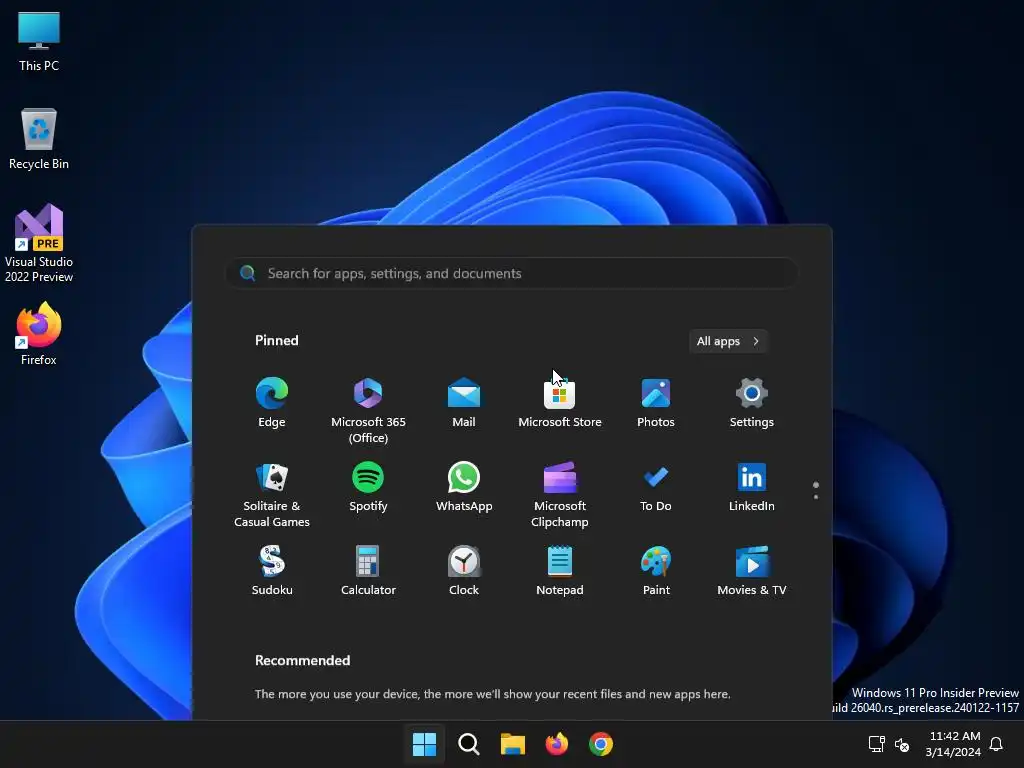The height and width of the screenshot is (768, 1024).
Task: Open the network status tray icon
Action: (876, 744)
